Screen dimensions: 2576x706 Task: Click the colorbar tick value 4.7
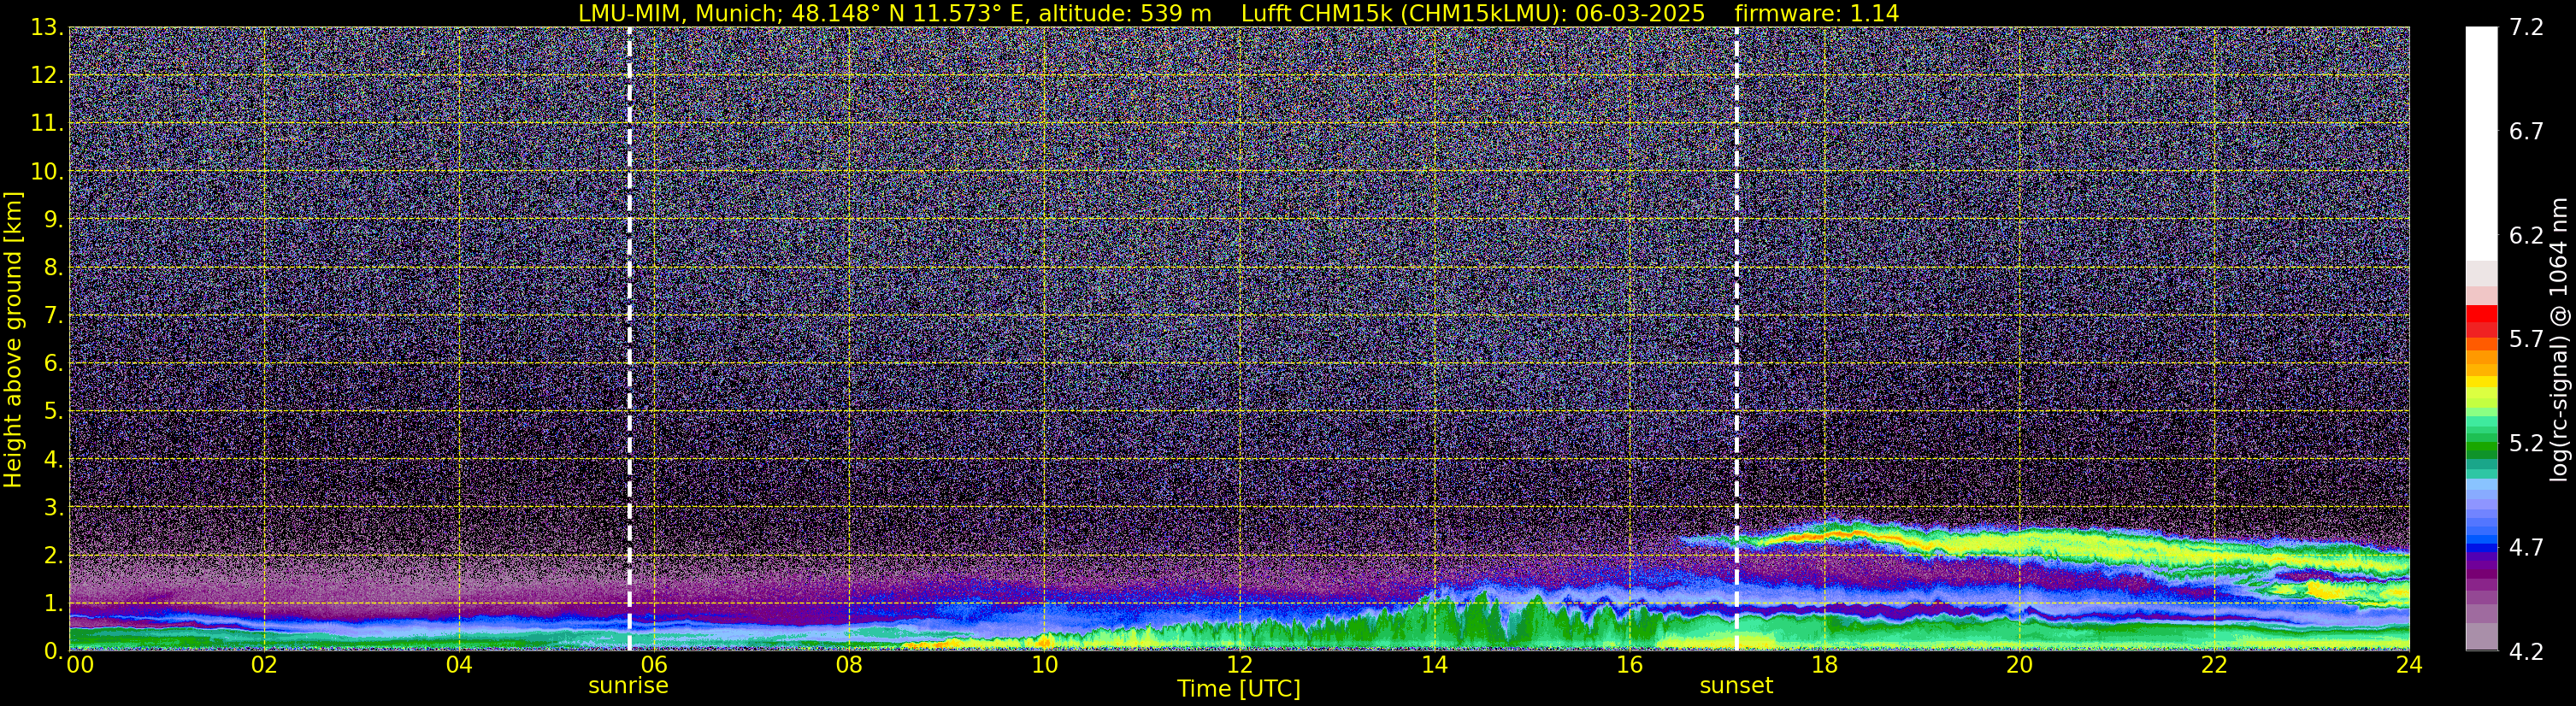click(2526, 547)
